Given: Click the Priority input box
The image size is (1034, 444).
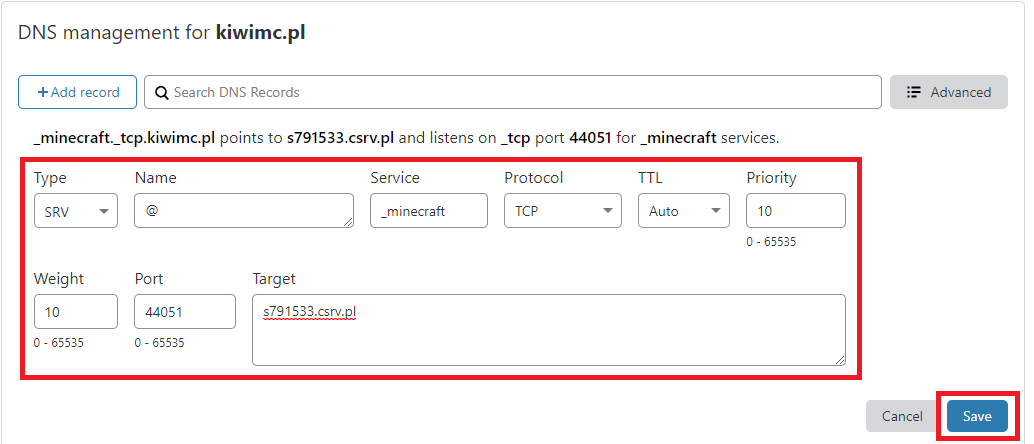Looking at the screenshot, I should pos(795,211).
